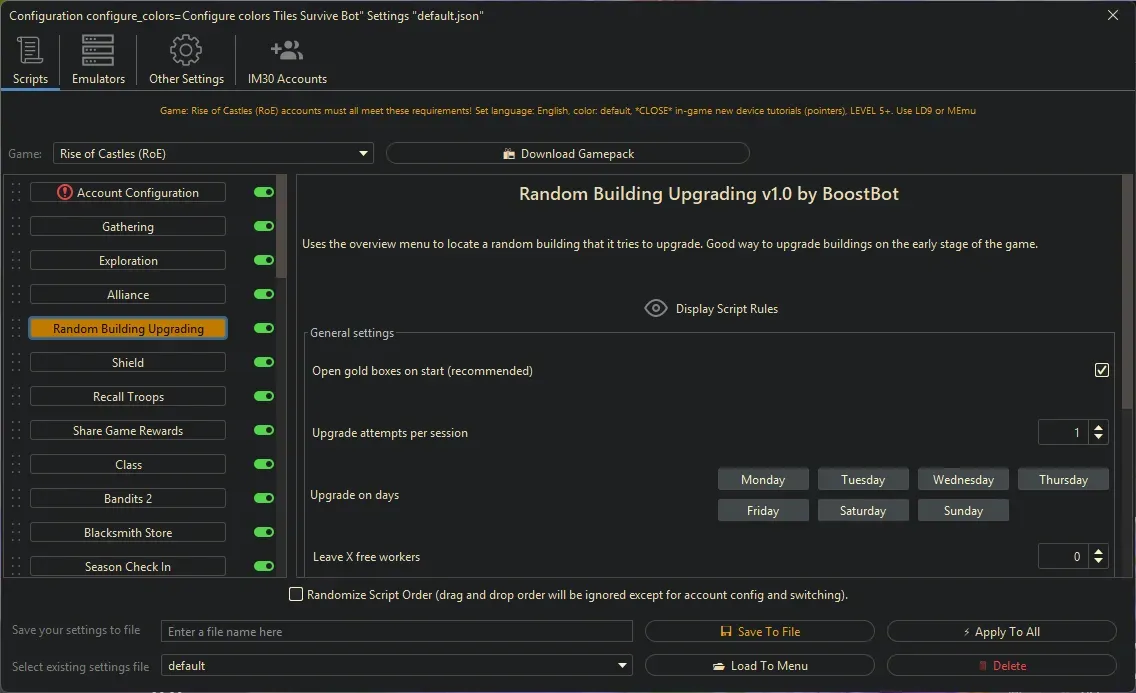The image size is (1136, 693).
Task: Click drag handle beside Random Building Upgrading
Action: 16,328
